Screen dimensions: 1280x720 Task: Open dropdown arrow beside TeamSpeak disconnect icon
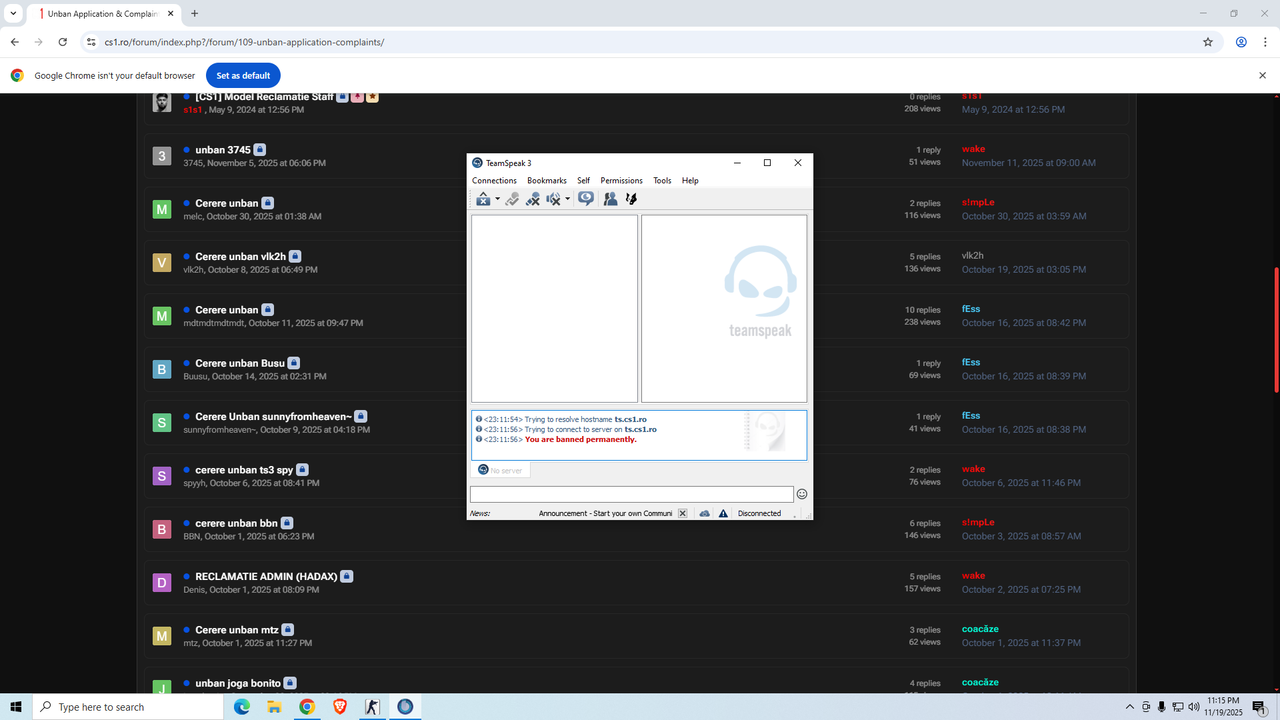pyautogui.click(x=497, y=199)
